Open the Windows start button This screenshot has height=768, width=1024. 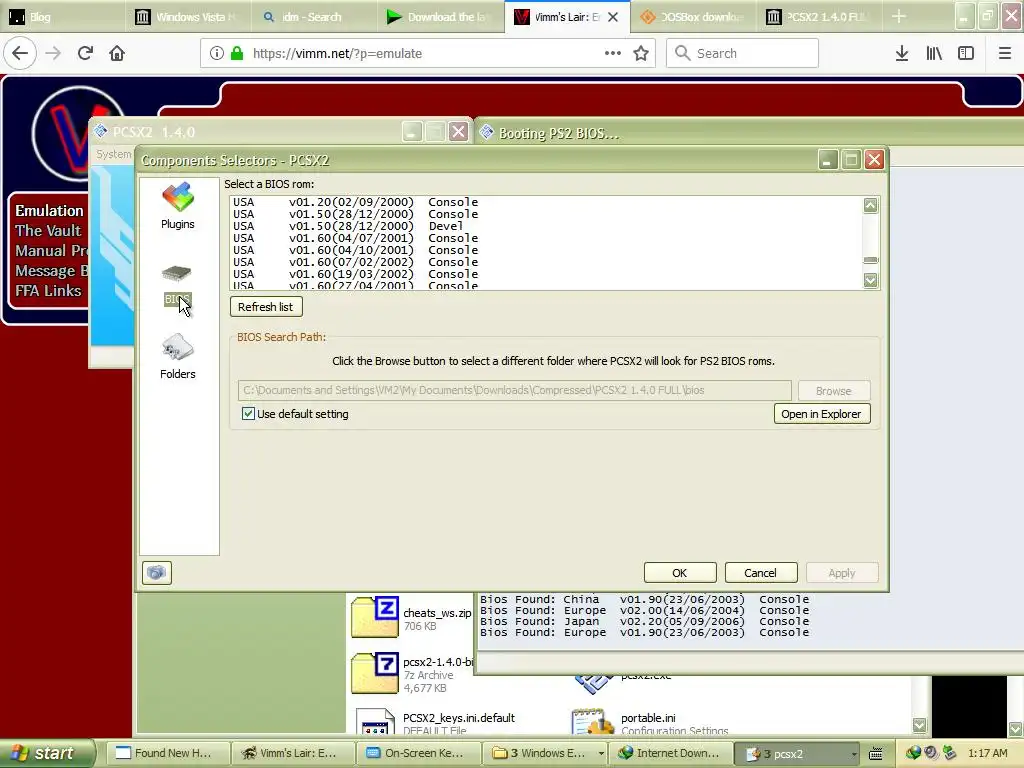tap(47, 753)
